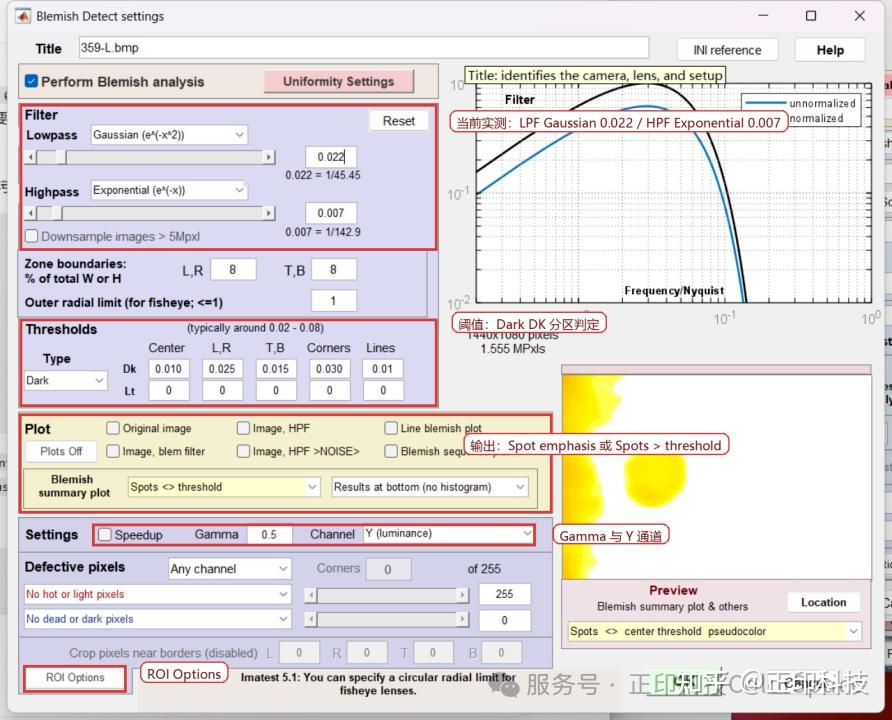This screenshot has height=720, width=892.
Task: Maximize the Blemish Detect settings window
Action: point(811,16)
